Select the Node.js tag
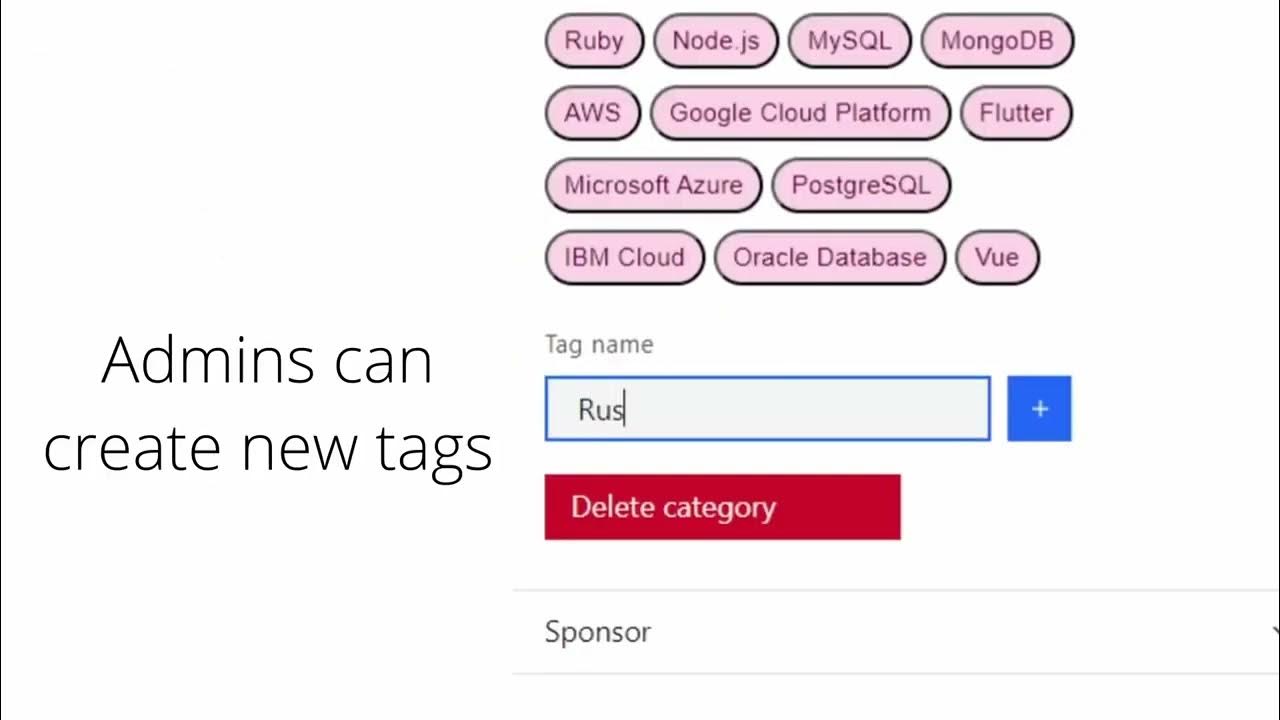 point(715,41)
